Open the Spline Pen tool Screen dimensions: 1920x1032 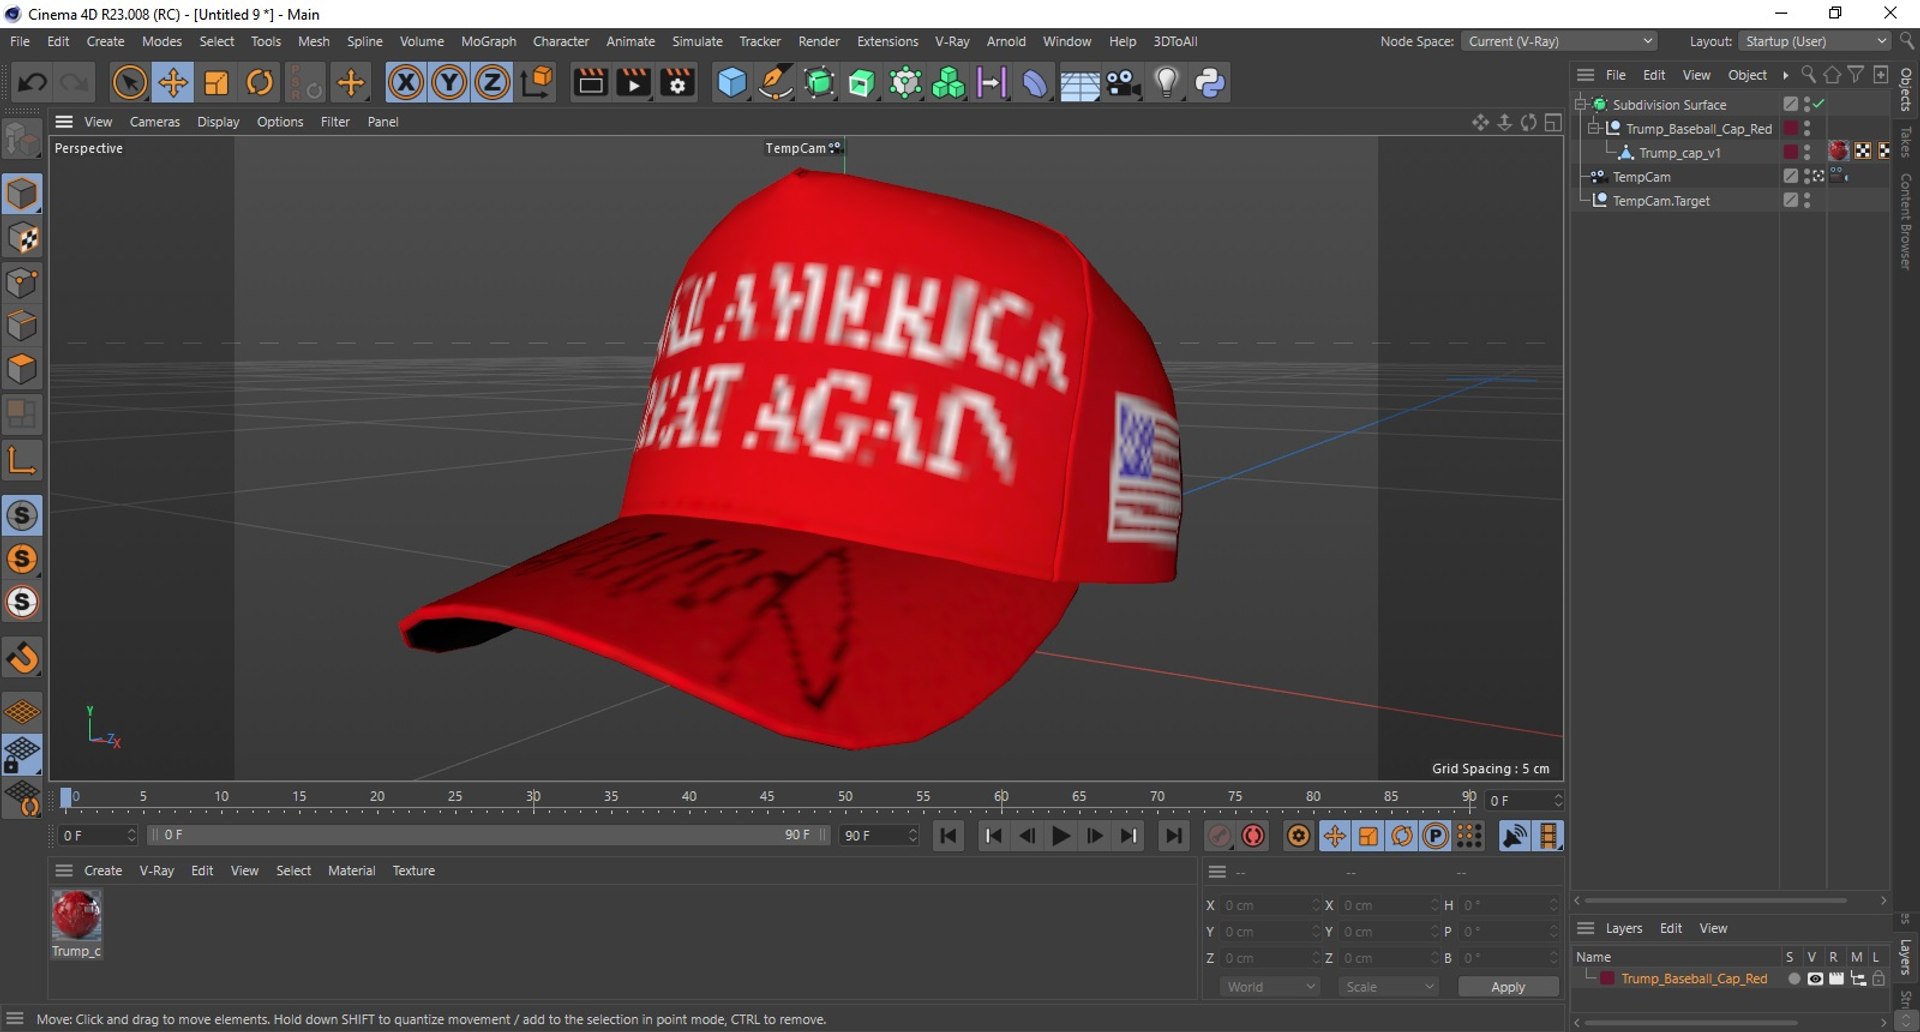(x=775, y=82)
